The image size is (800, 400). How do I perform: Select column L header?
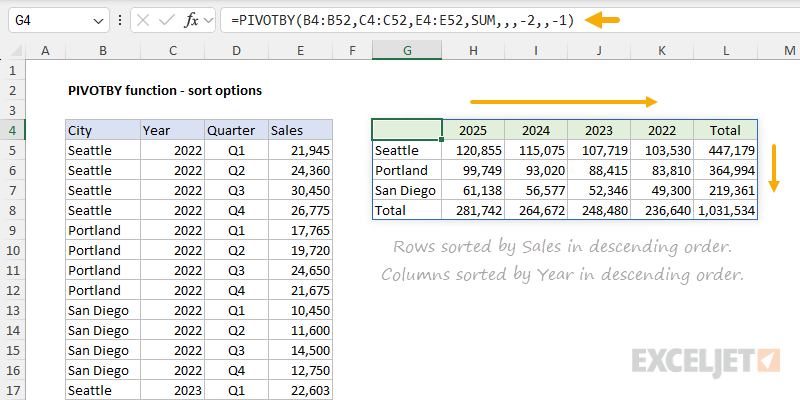coord(726,51)
